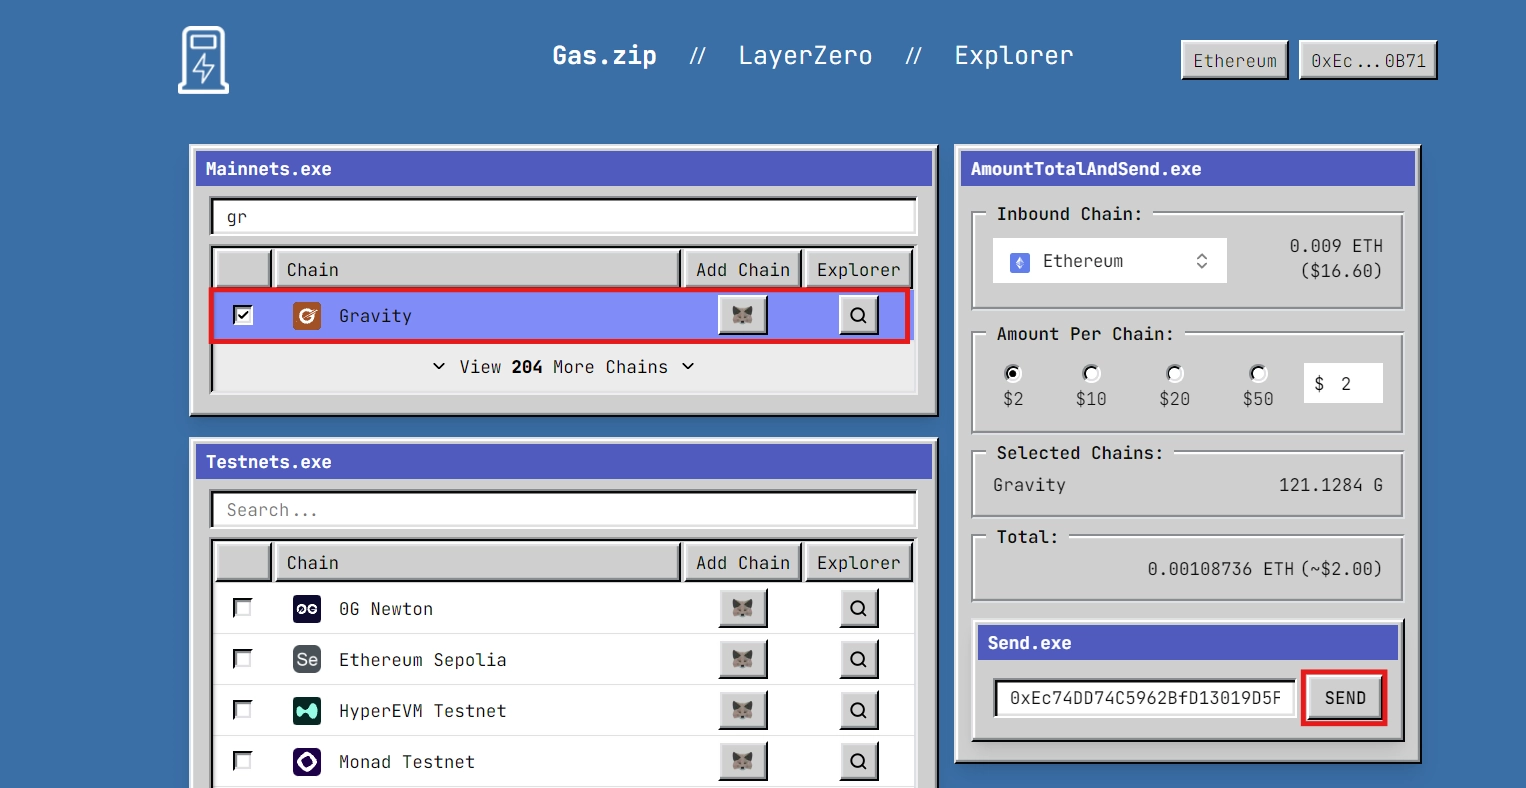Open explorer magnifier icon for Gravity
The image size is (1526, 788).
tap(858, 316)
